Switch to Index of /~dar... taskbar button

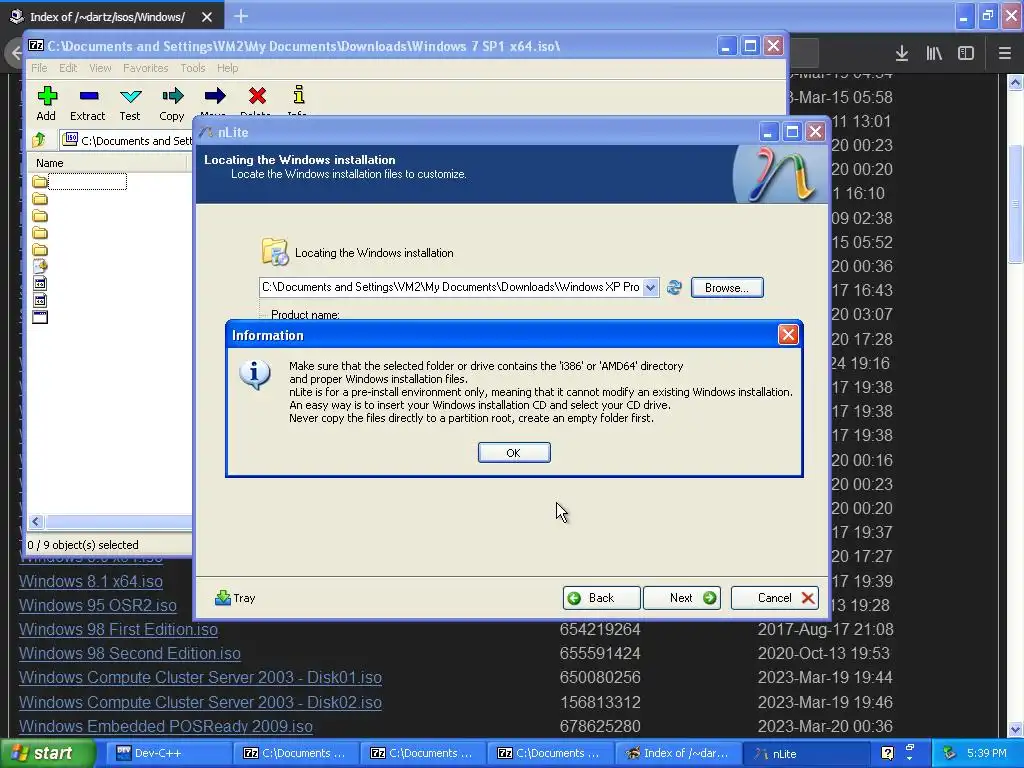coord(679,753)
